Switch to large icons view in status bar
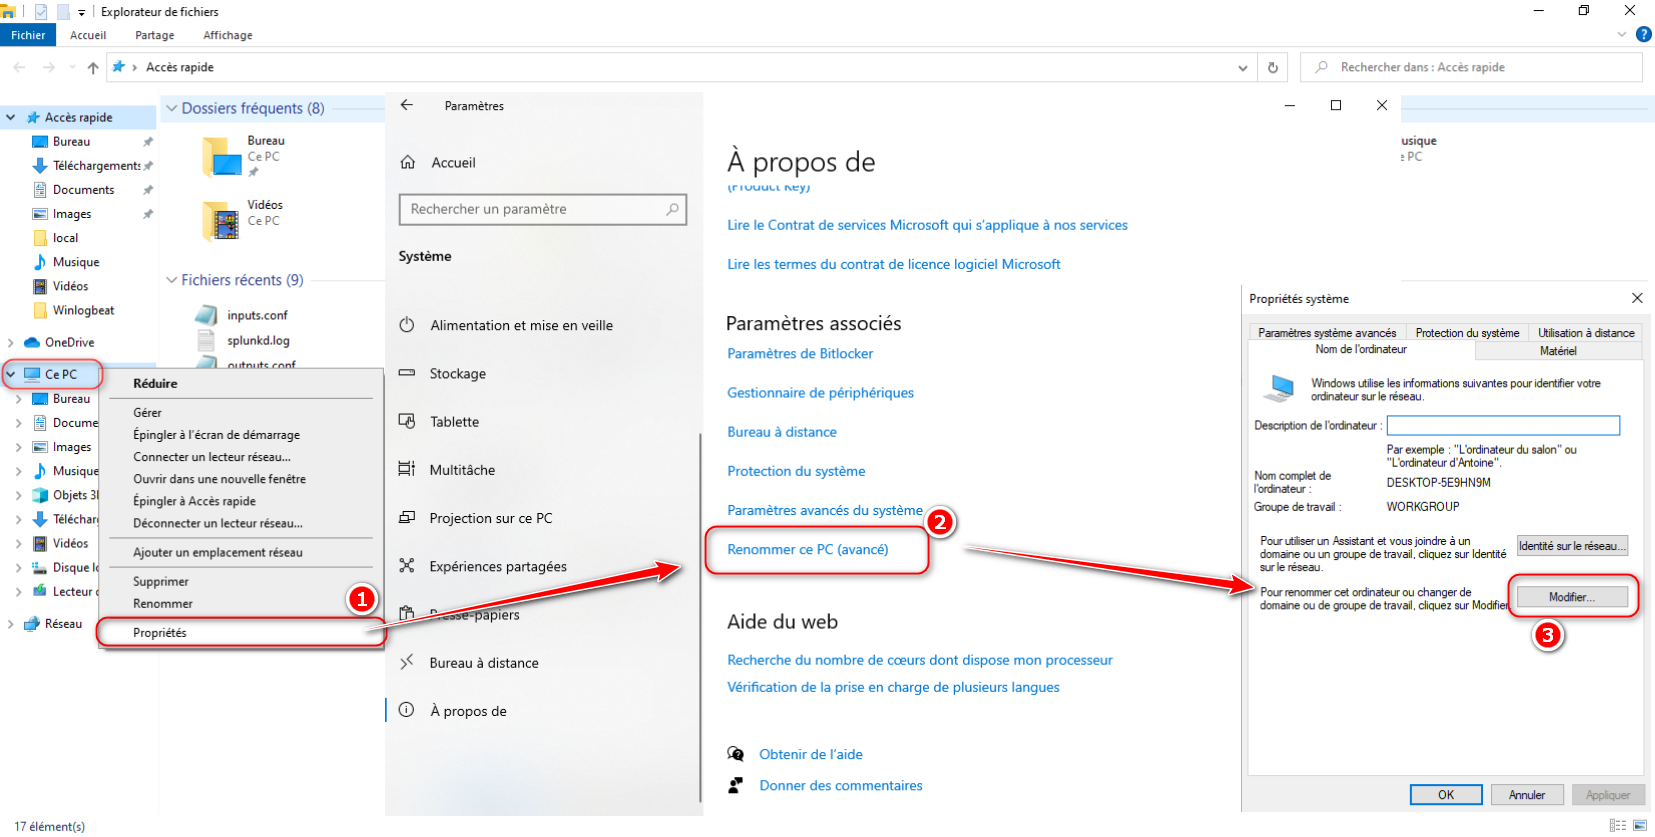The width and height of the screenshot is (1655, 837). [x=1640, y=826]
